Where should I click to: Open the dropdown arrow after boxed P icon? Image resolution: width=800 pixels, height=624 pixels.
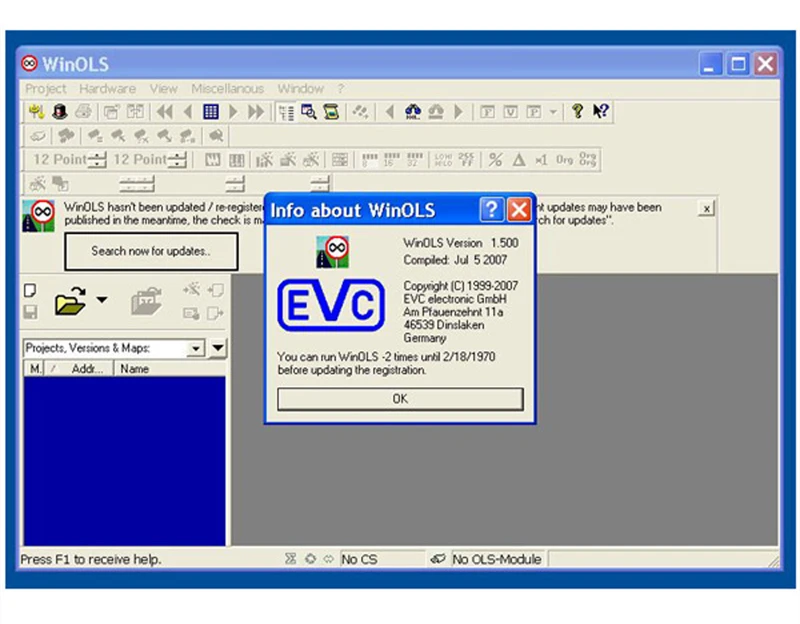click(553, 111)
